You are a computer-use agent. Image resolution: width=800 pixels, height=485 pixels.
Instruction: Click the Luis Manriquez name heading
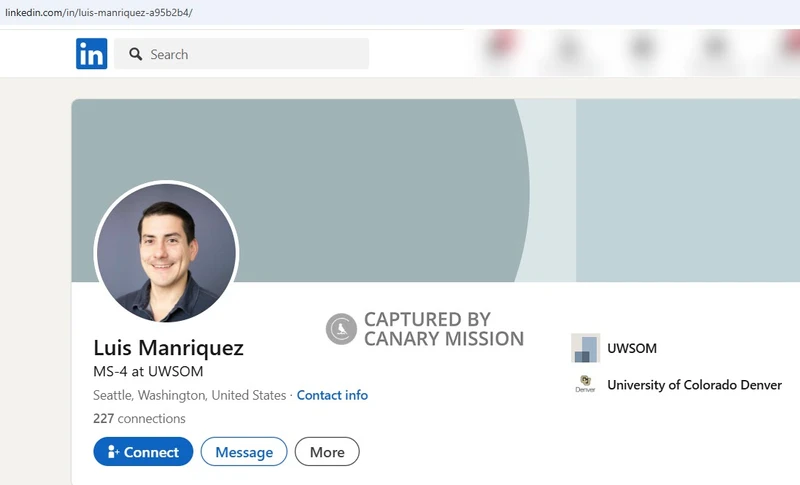coord(168,348)
